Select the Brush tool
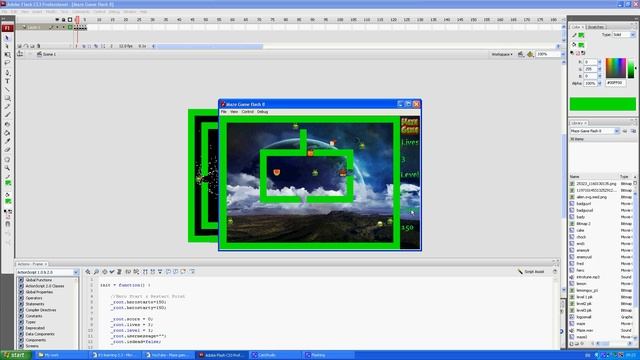640x360 pixels. pos(7,115)
